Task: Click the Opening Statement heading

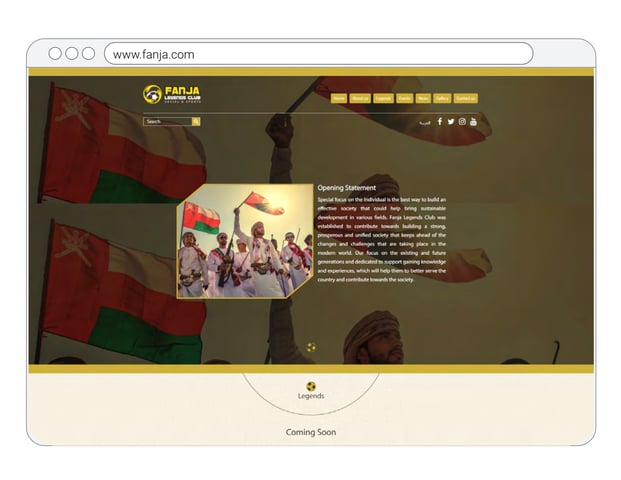Action: pyautogui.click(x=347, y=188)
